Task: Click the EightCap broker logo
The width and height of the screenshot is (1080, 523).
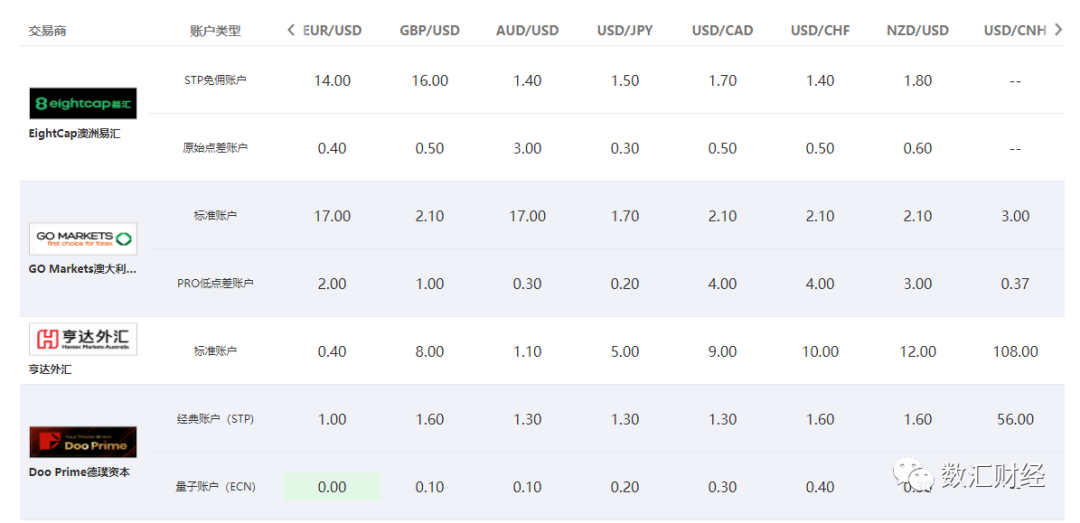Action: pos(84,103)
